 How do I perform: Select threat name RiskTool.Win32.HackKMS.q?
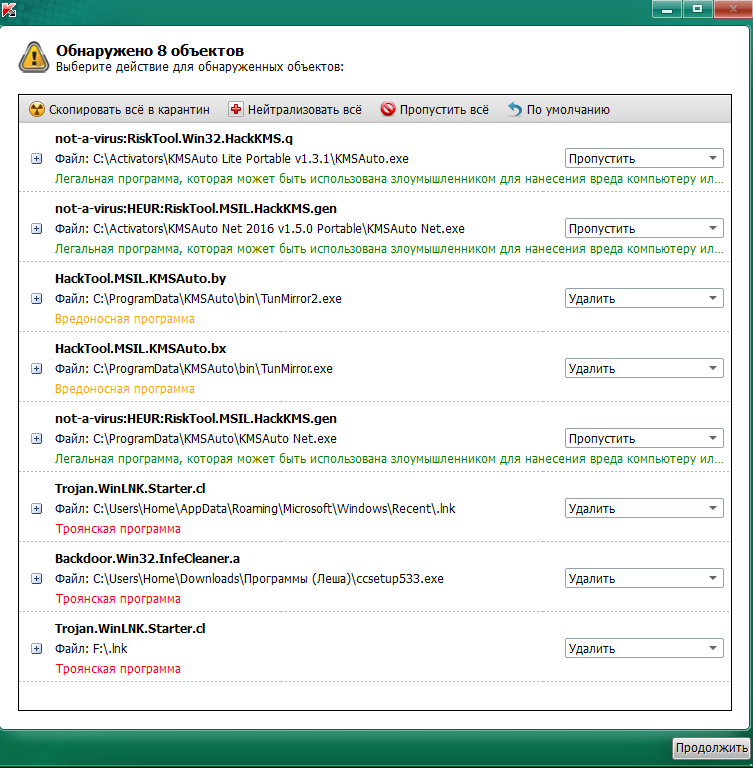173,139
